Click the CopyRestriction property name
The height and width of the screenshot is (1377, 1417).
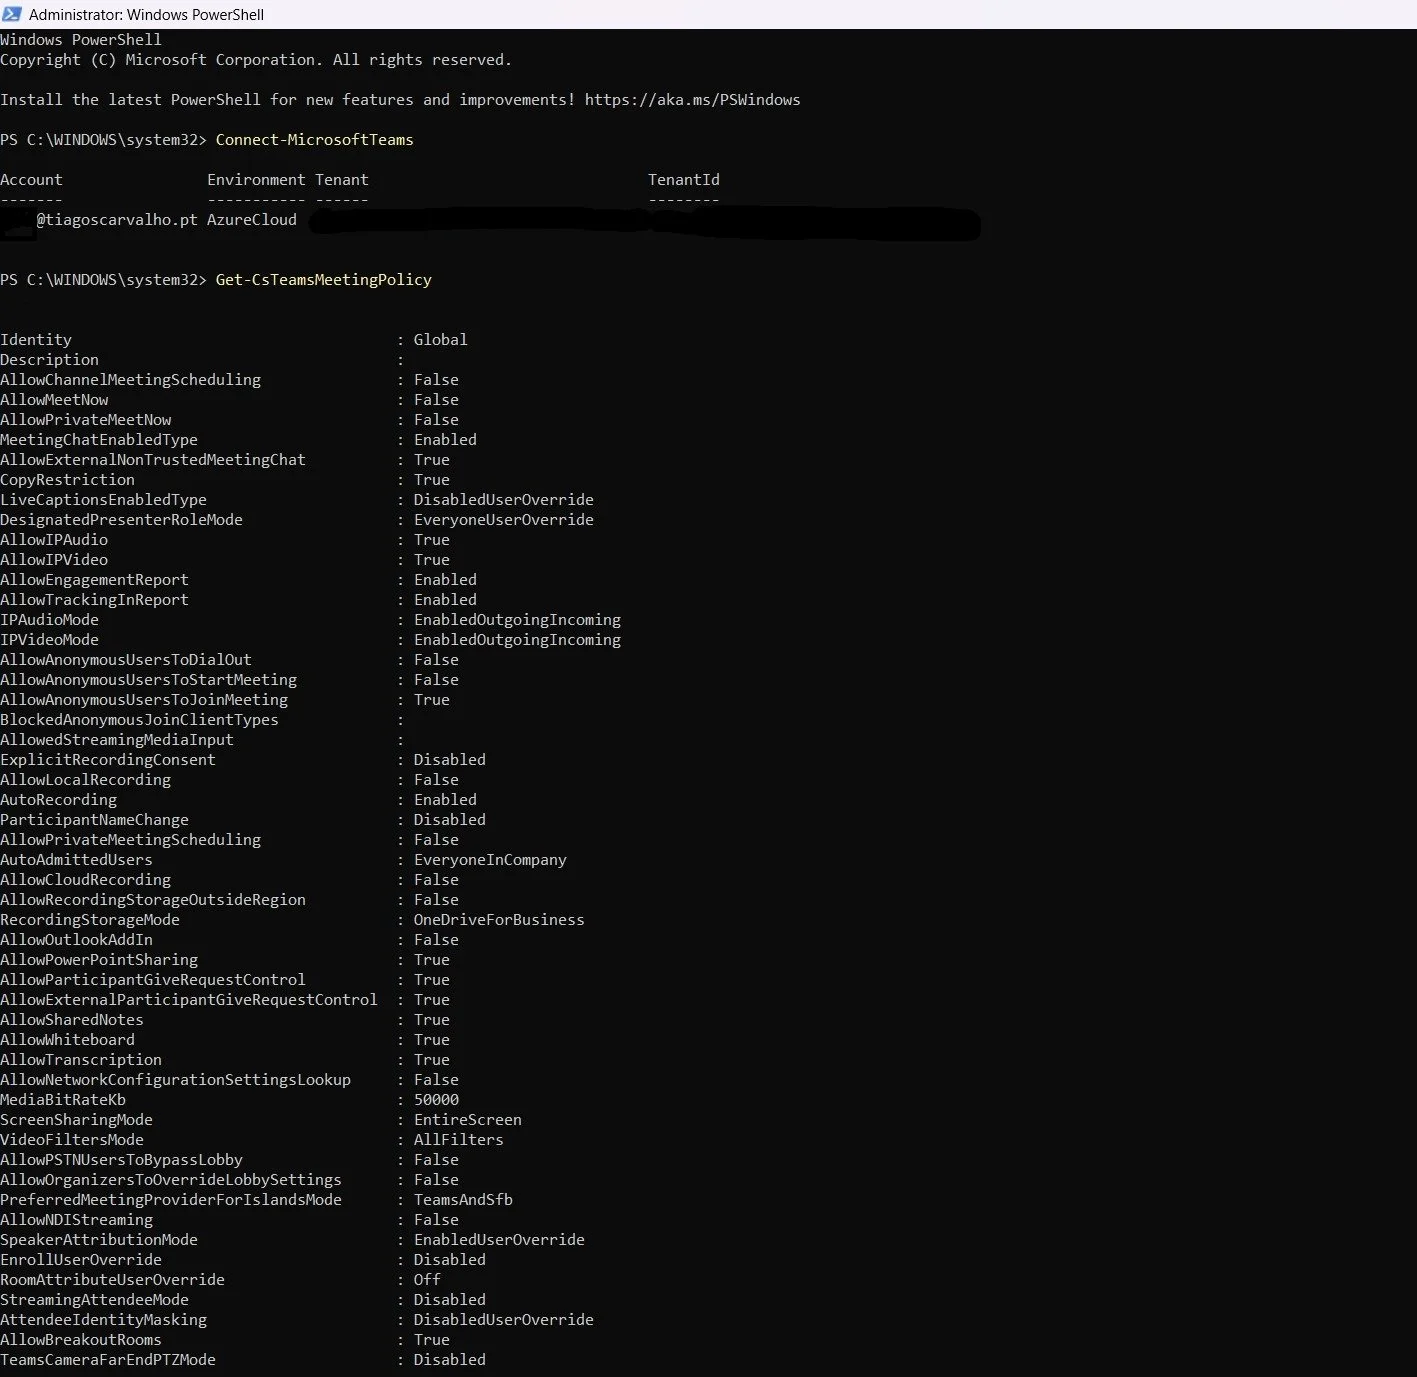(67, 480)
